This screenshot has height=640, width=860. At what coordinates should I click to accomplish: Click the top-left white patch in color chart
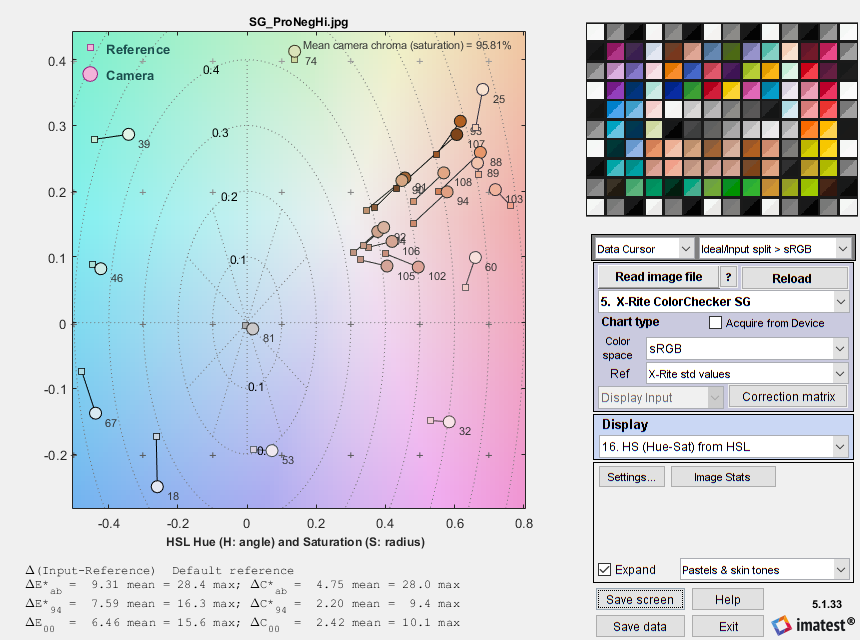(x=595, y=31)
